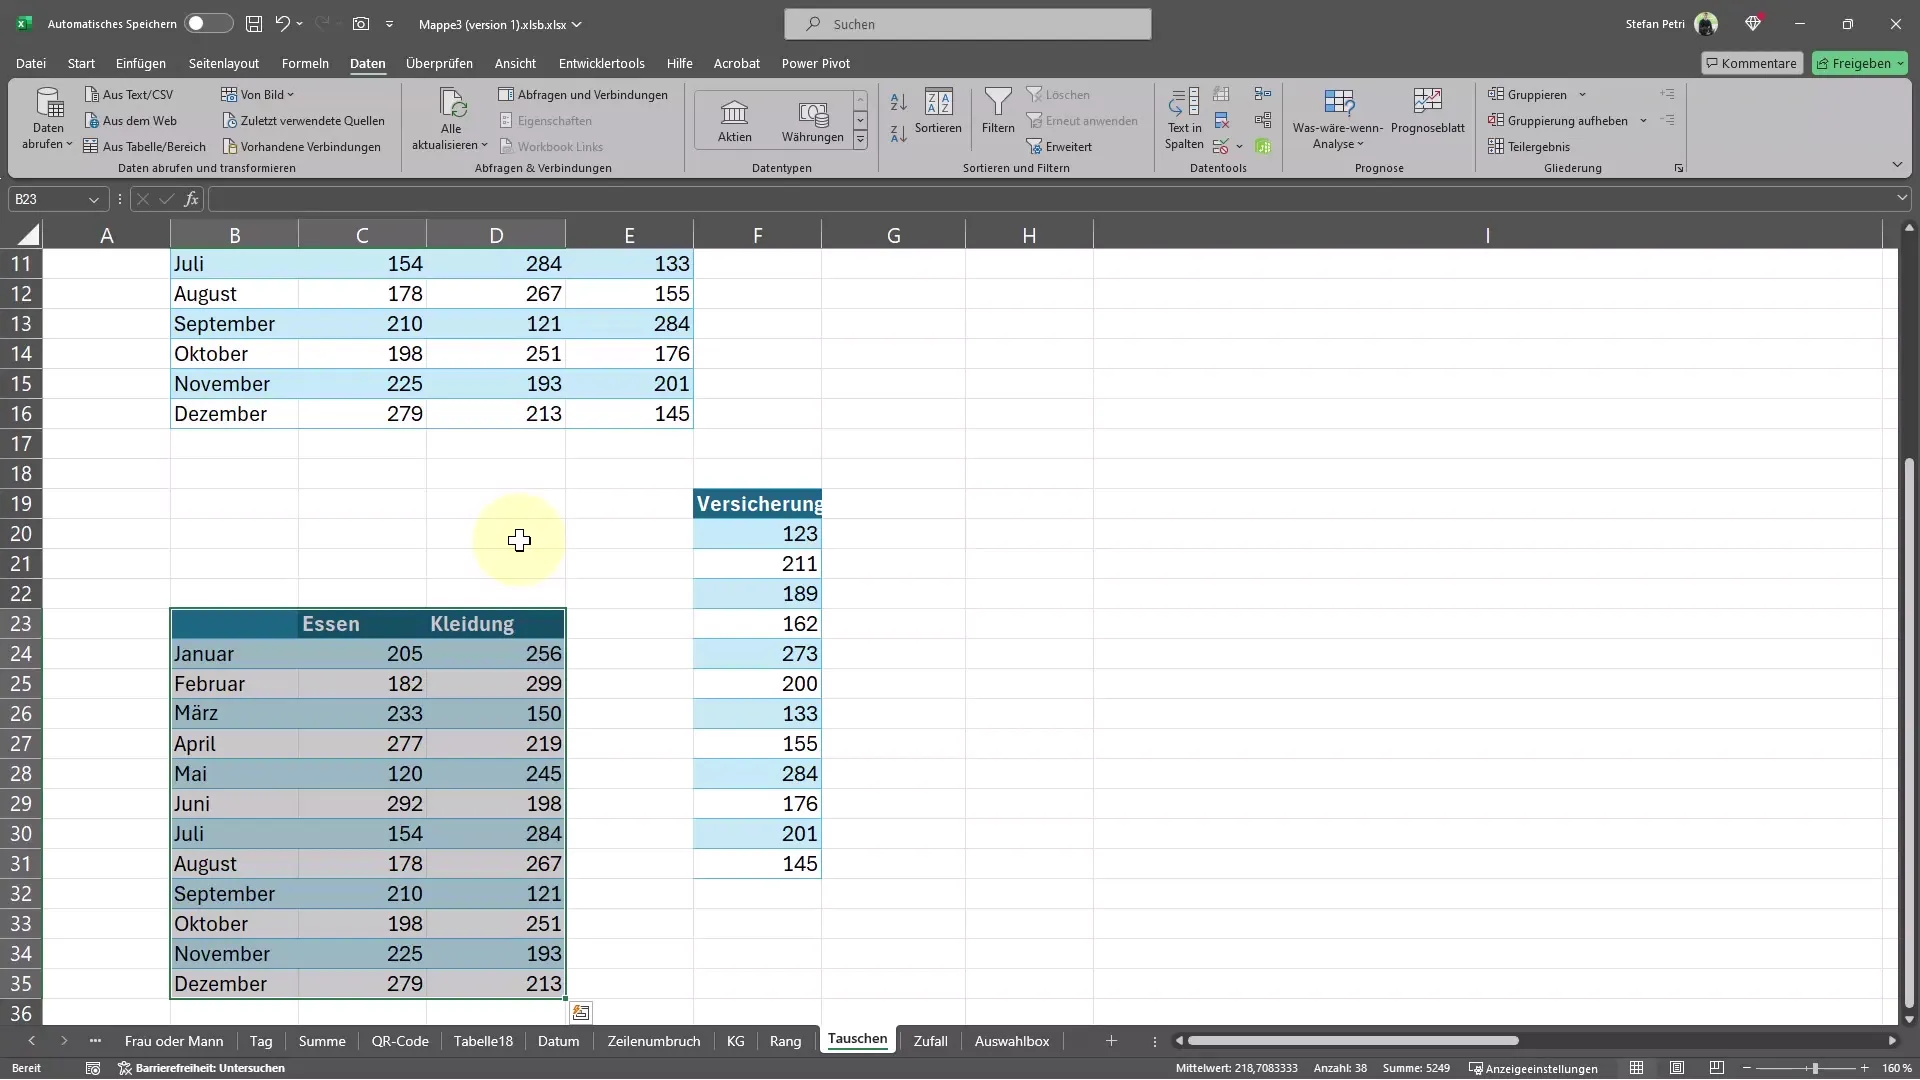
Task: Open Daten abrufen dropdown
Action: tap(48, 119)
